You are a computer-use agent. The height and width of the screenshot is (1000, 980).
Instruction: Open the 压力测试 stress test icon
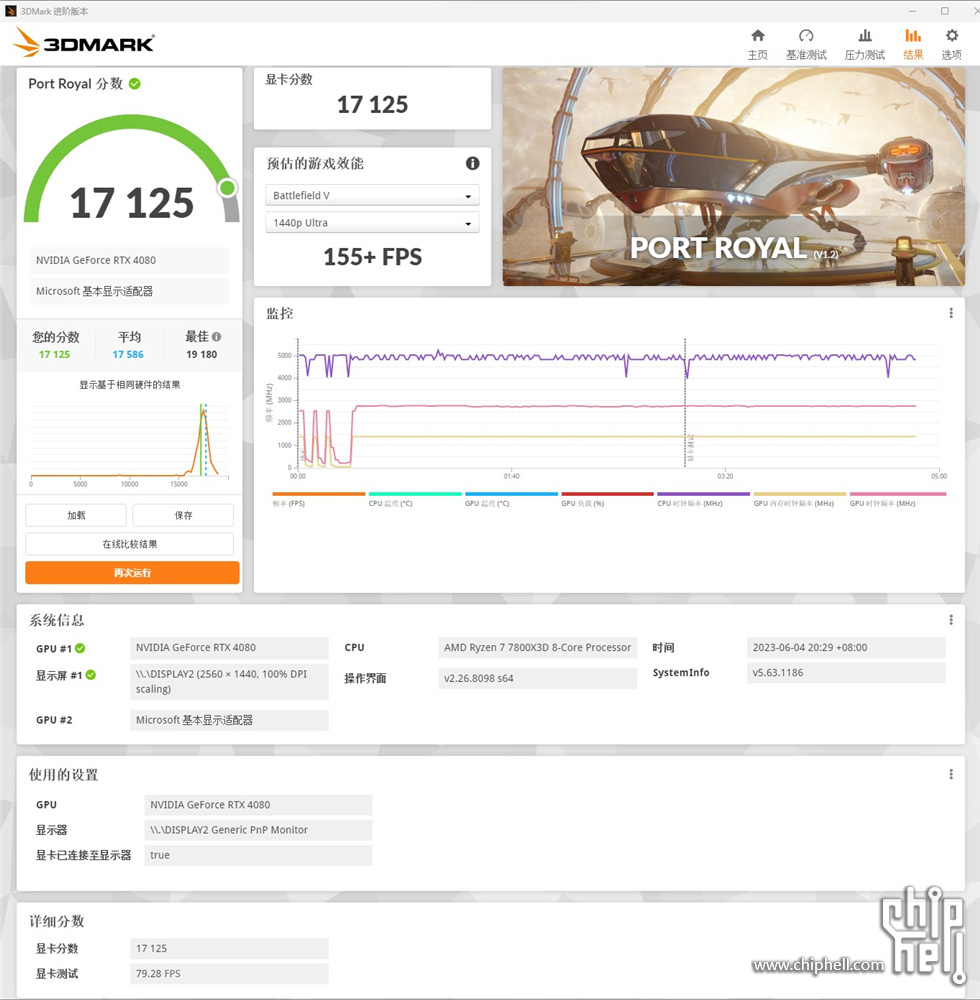click(865, 36)
